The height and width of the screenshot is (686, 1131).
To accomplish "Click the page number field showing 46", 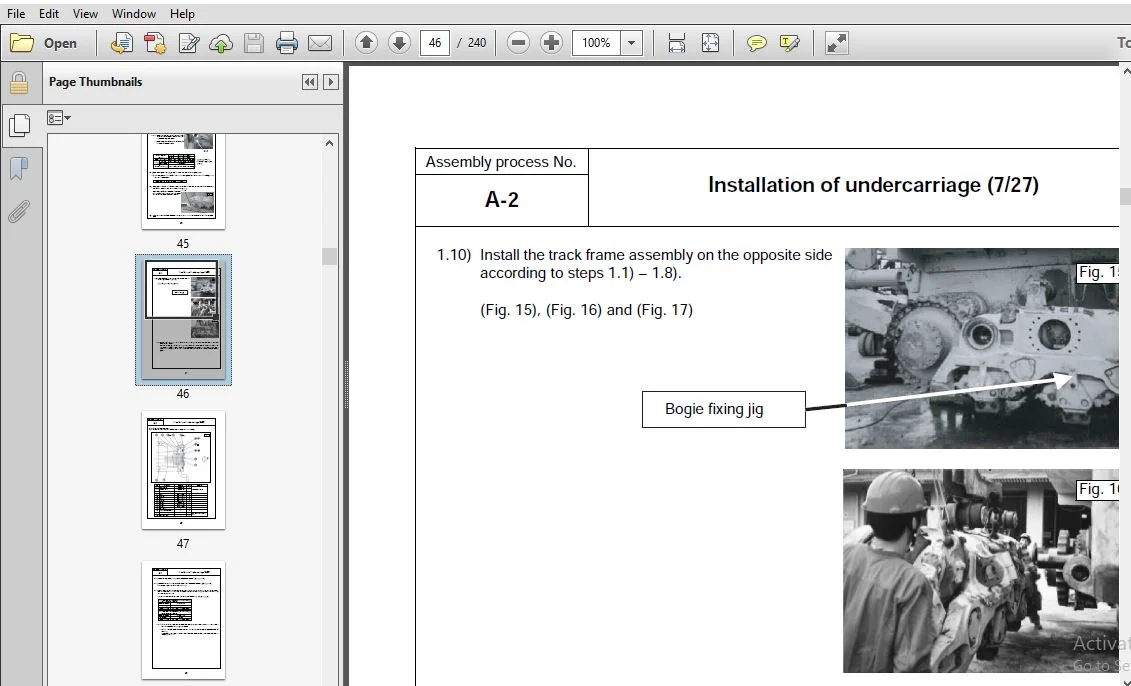I will click(x=435, y=43).
